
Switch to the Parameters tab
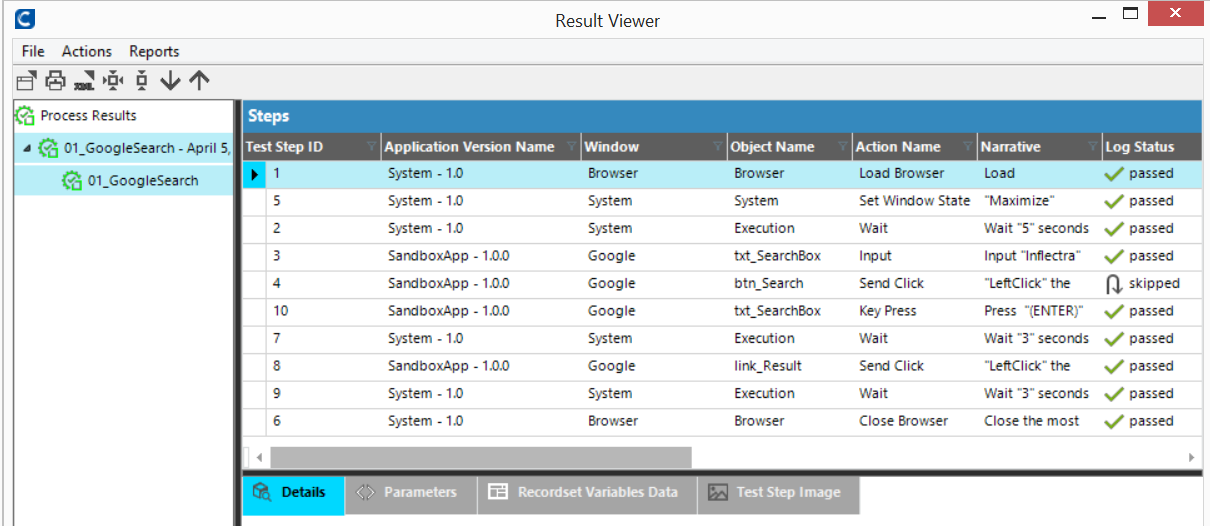[x=410, y=492]
